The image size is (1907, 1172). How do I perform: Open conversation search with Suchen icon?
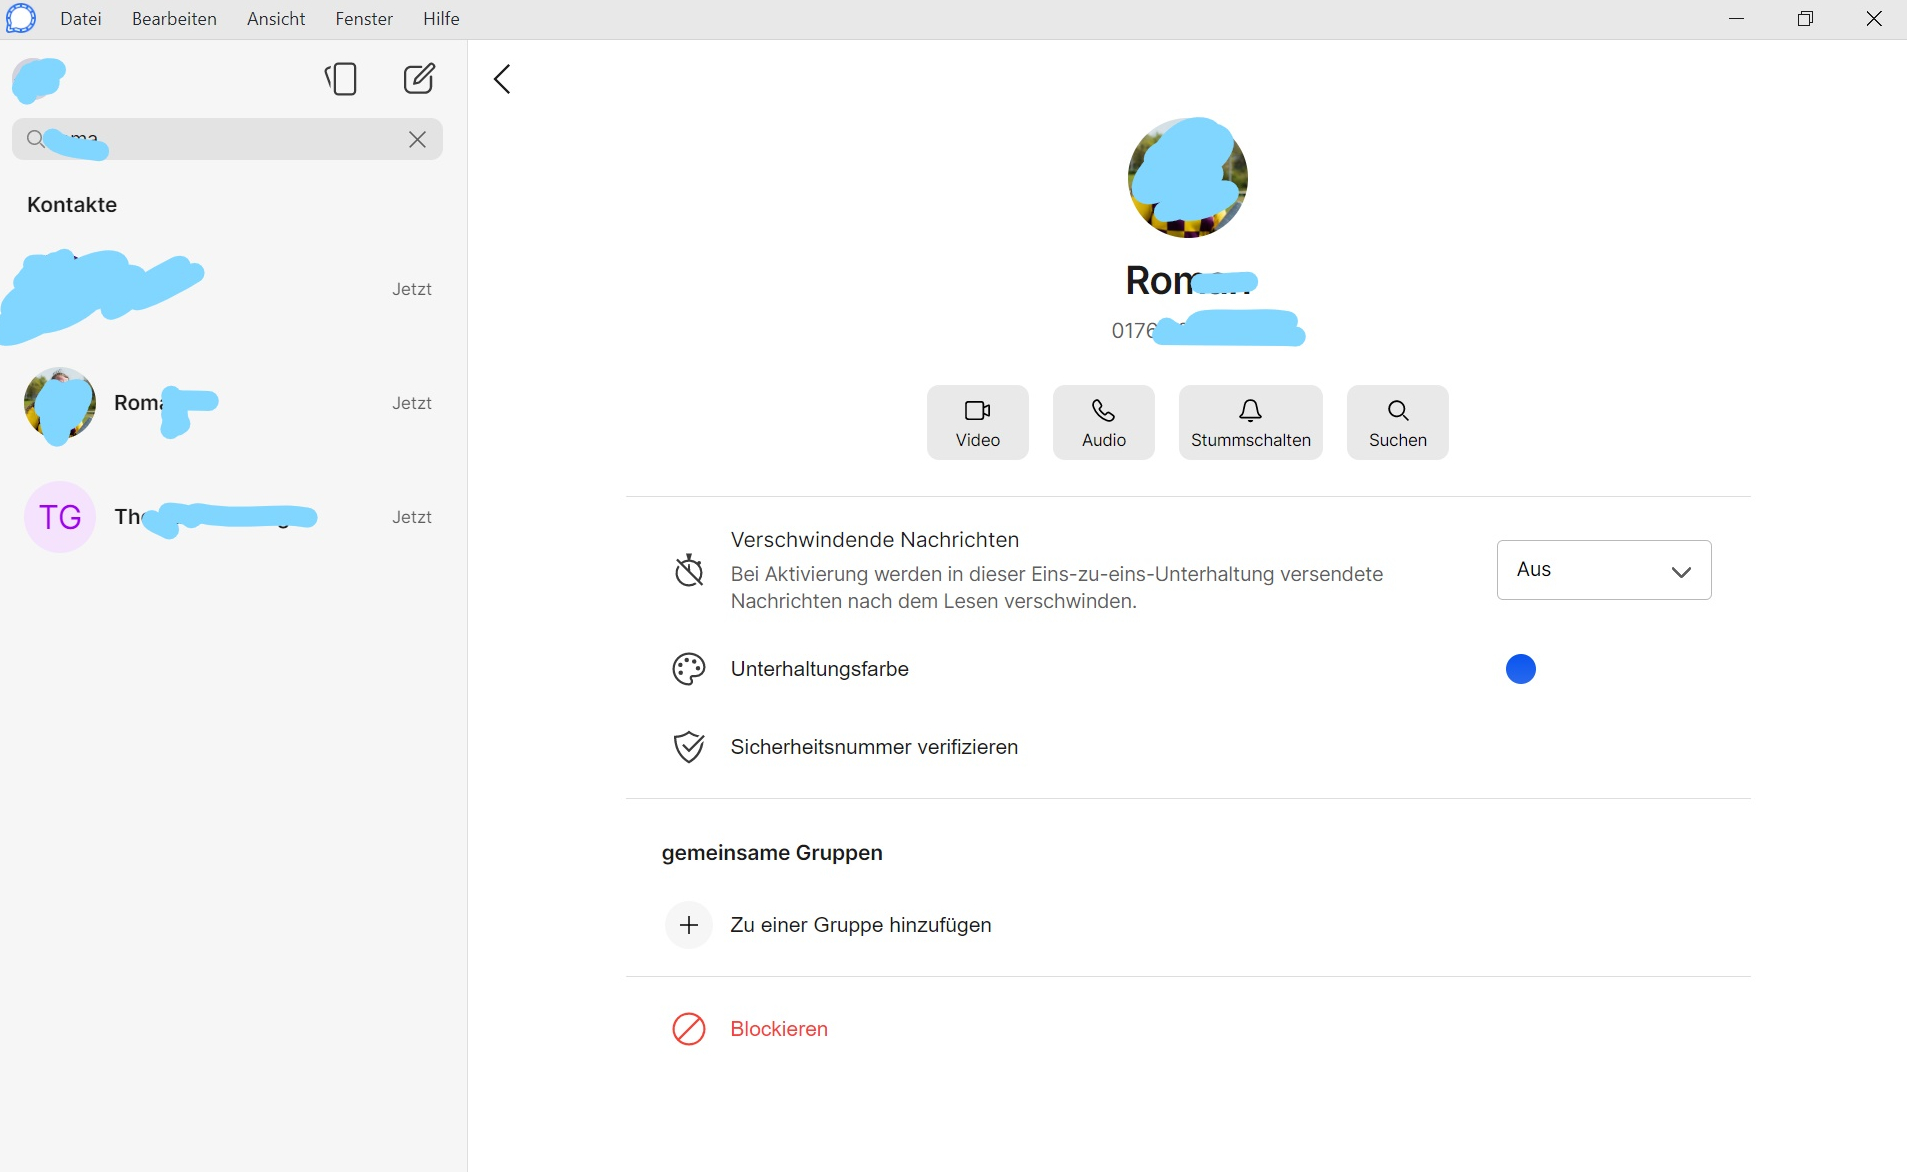tap(1397, 422)
